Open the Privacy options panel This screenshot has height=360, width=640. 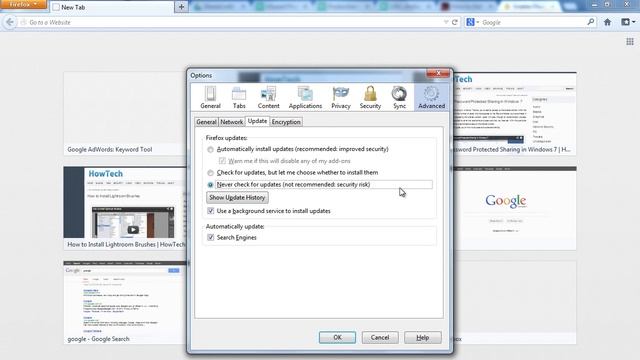click(341, 97)
